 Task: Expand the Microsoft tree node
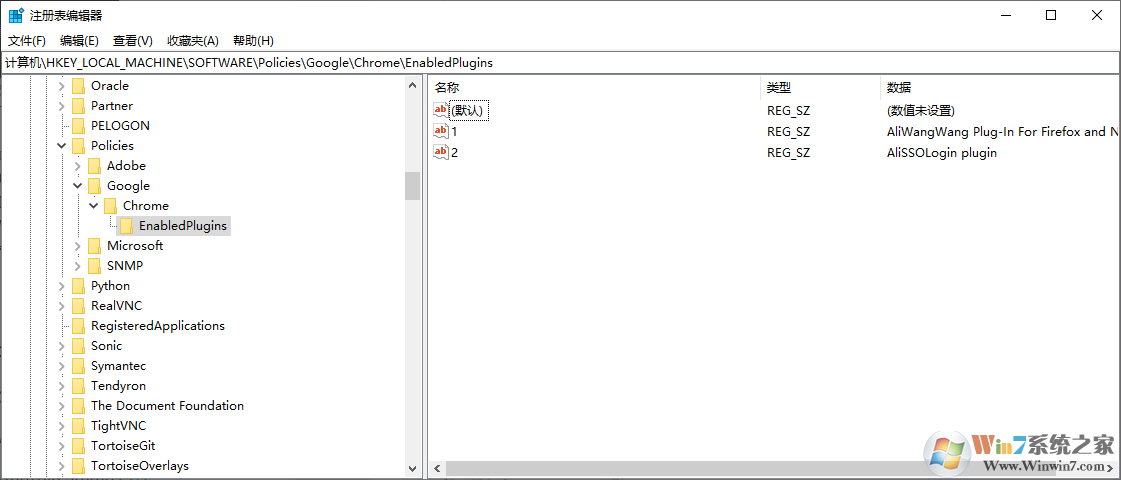[x=78, y=246]
